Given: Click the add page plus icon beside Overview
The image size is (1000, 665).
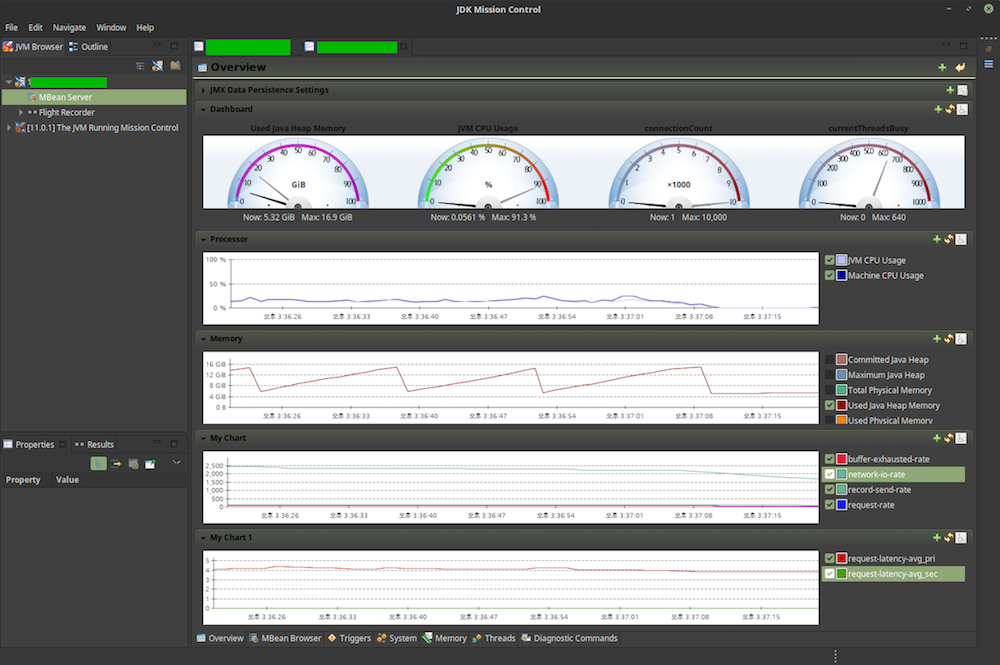Looking at the screenshot, I should pos(942,67).
